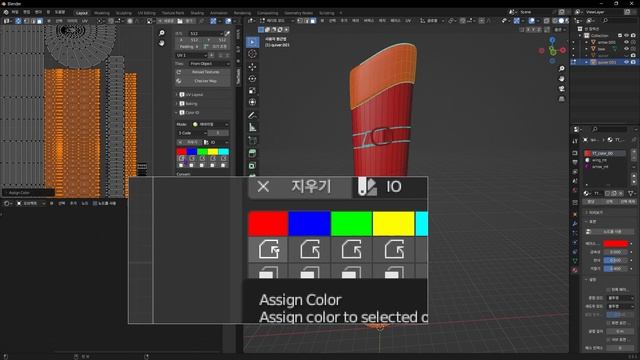Image resolution: width=640 pixels, height=360 pixels.
Task: Switch to the Shading workspace tab
Action: click(x=197, y=13)
